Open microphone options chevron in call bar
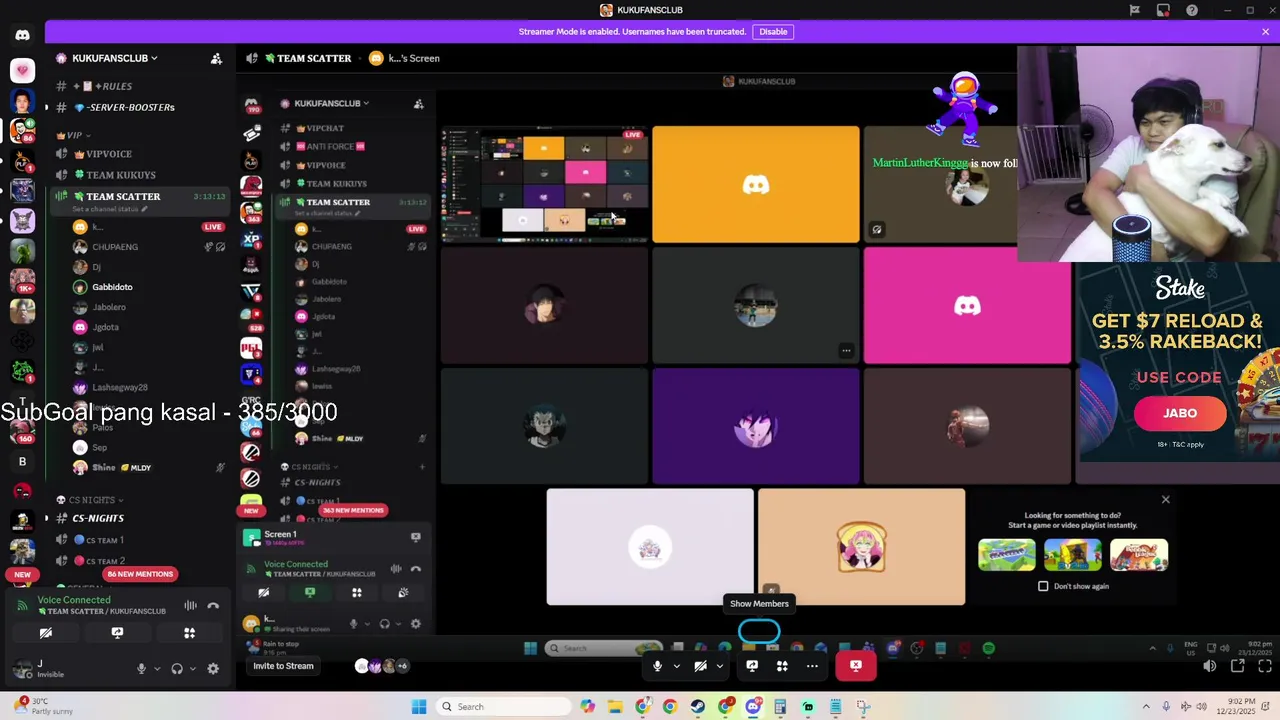Screen dimensions: 1280x720 (676, 666)
